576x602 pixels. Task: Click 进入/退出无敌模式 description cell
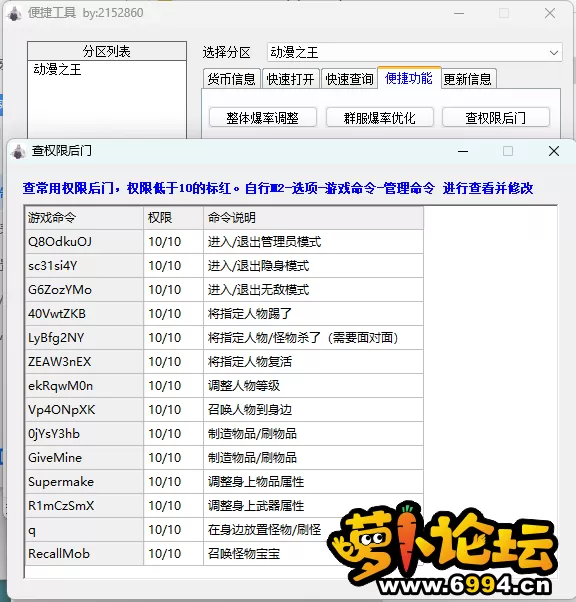point(313,290)
